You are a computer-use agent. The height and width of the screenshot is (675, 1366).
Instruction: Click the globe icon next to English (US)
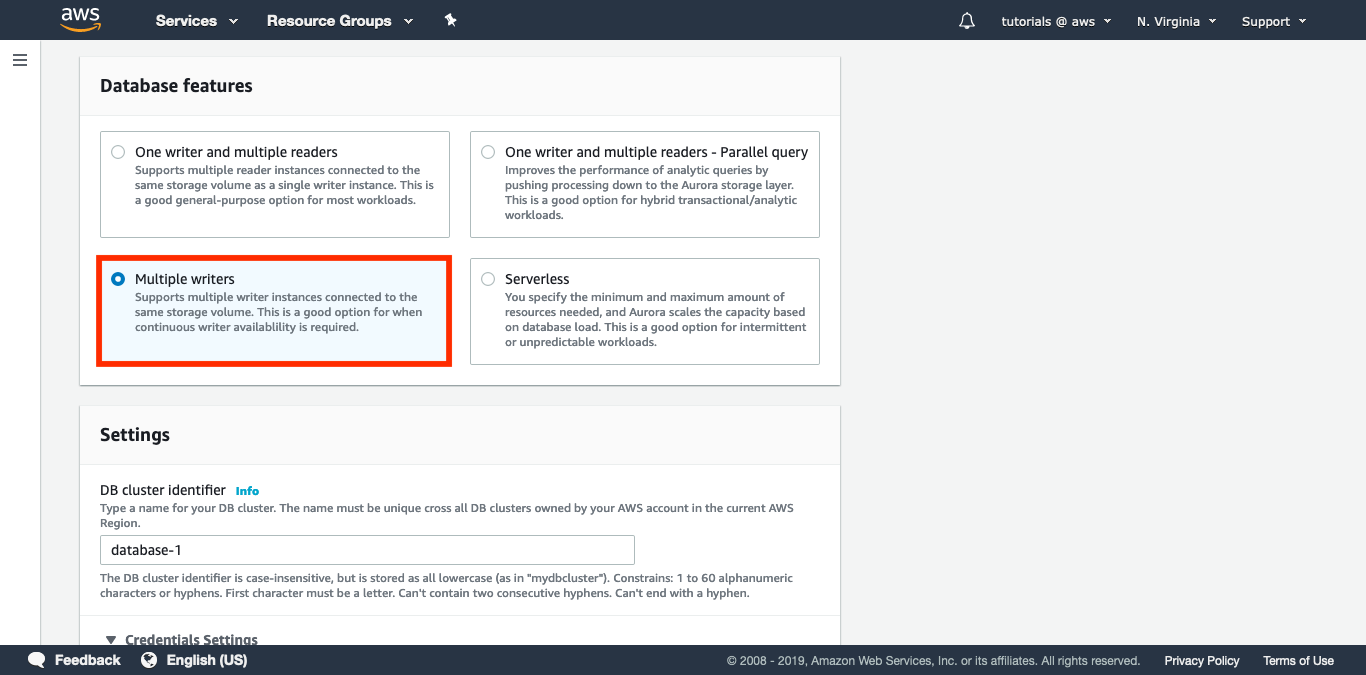click(x=148, y=659)
